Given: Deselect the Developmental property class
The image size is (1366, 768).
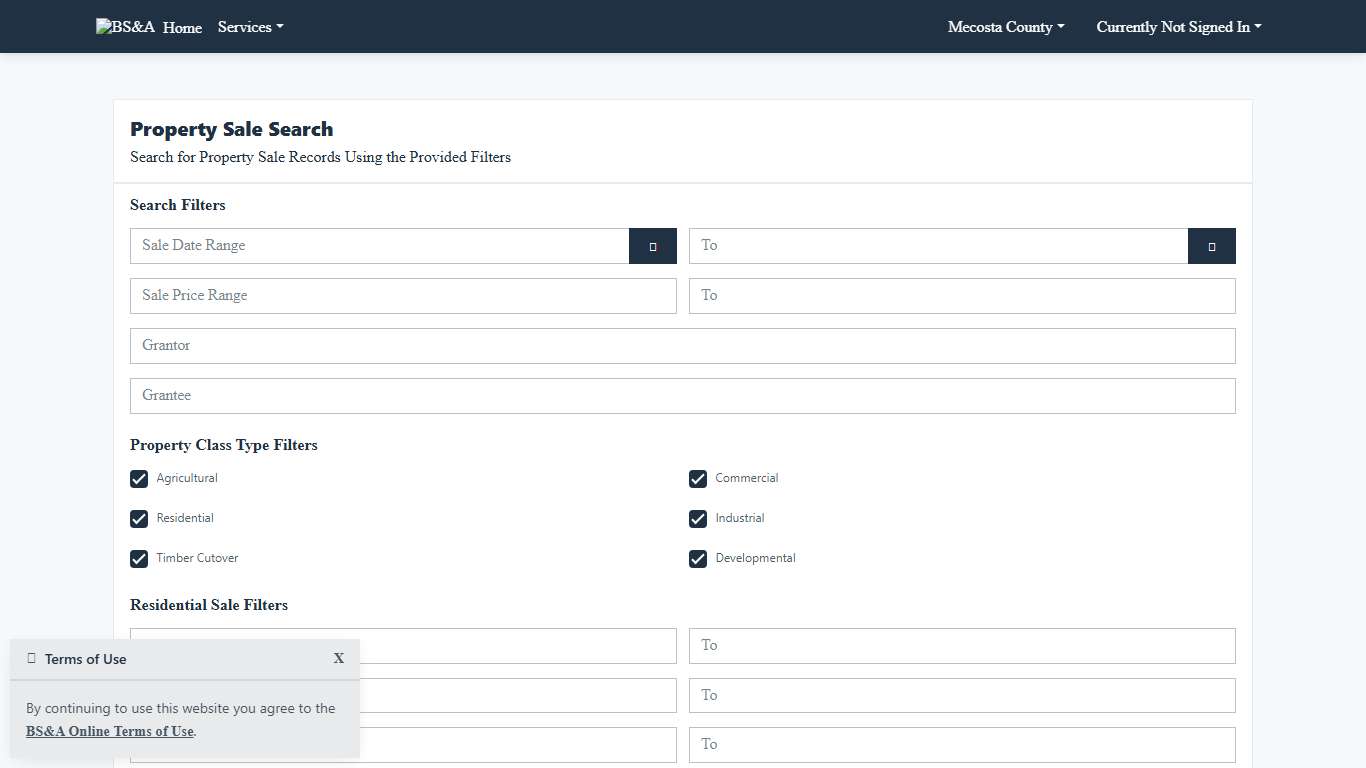Looking at the screenshot, I should [698, 559].
